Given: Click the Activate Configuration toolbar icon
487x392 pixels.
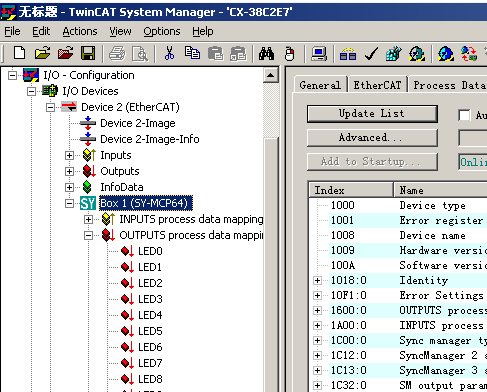Looking at the screenshot, I should [393, 53].
